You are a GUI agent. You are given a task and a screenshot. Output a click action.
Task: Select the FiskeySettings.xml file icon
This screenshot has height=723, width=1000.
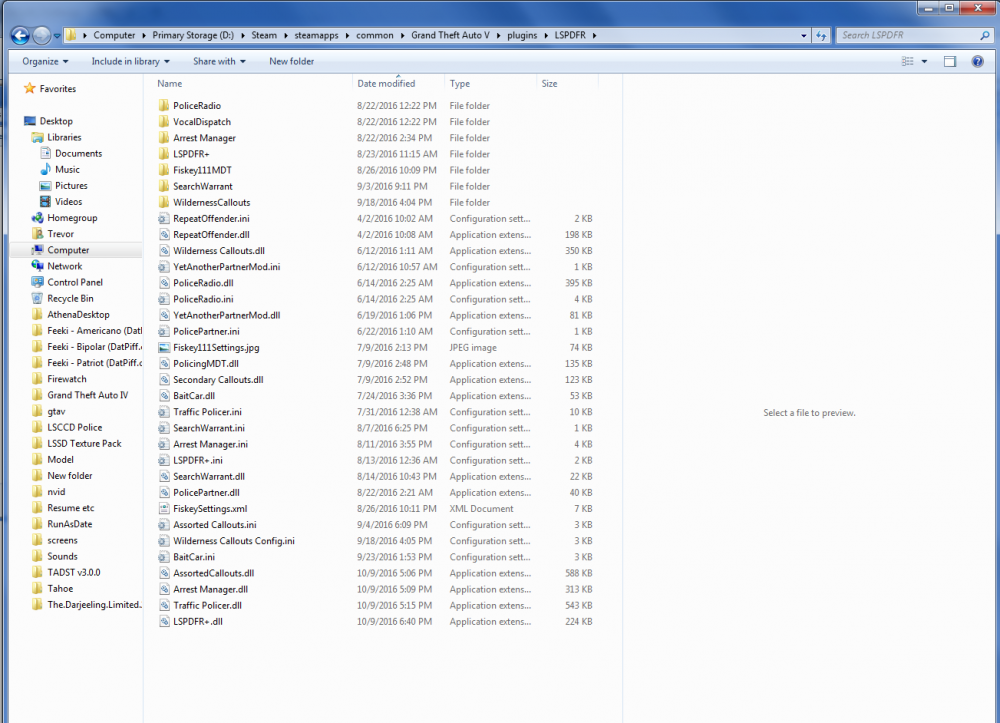point(164,509)
